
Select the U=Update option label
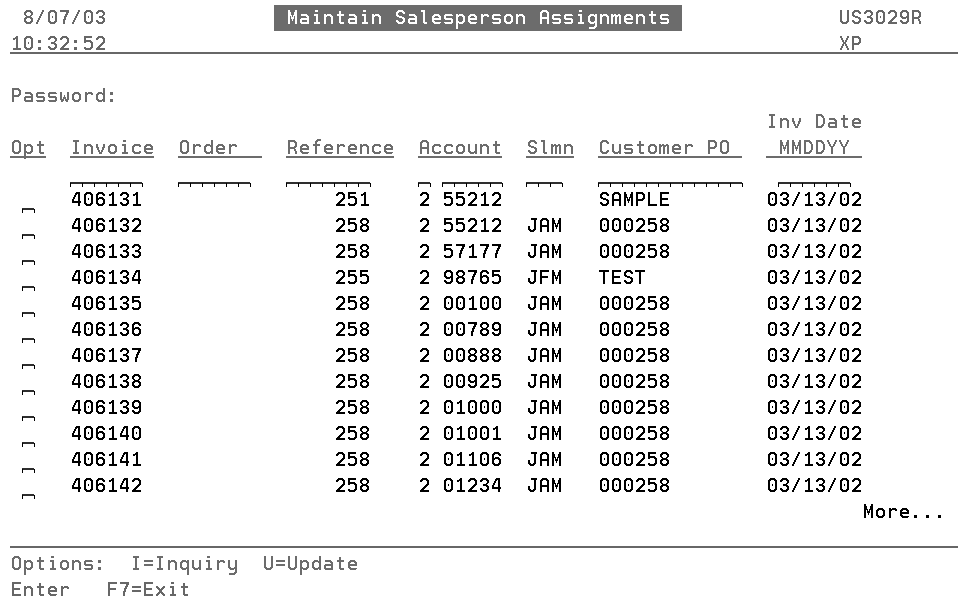[x=310, y=564]
